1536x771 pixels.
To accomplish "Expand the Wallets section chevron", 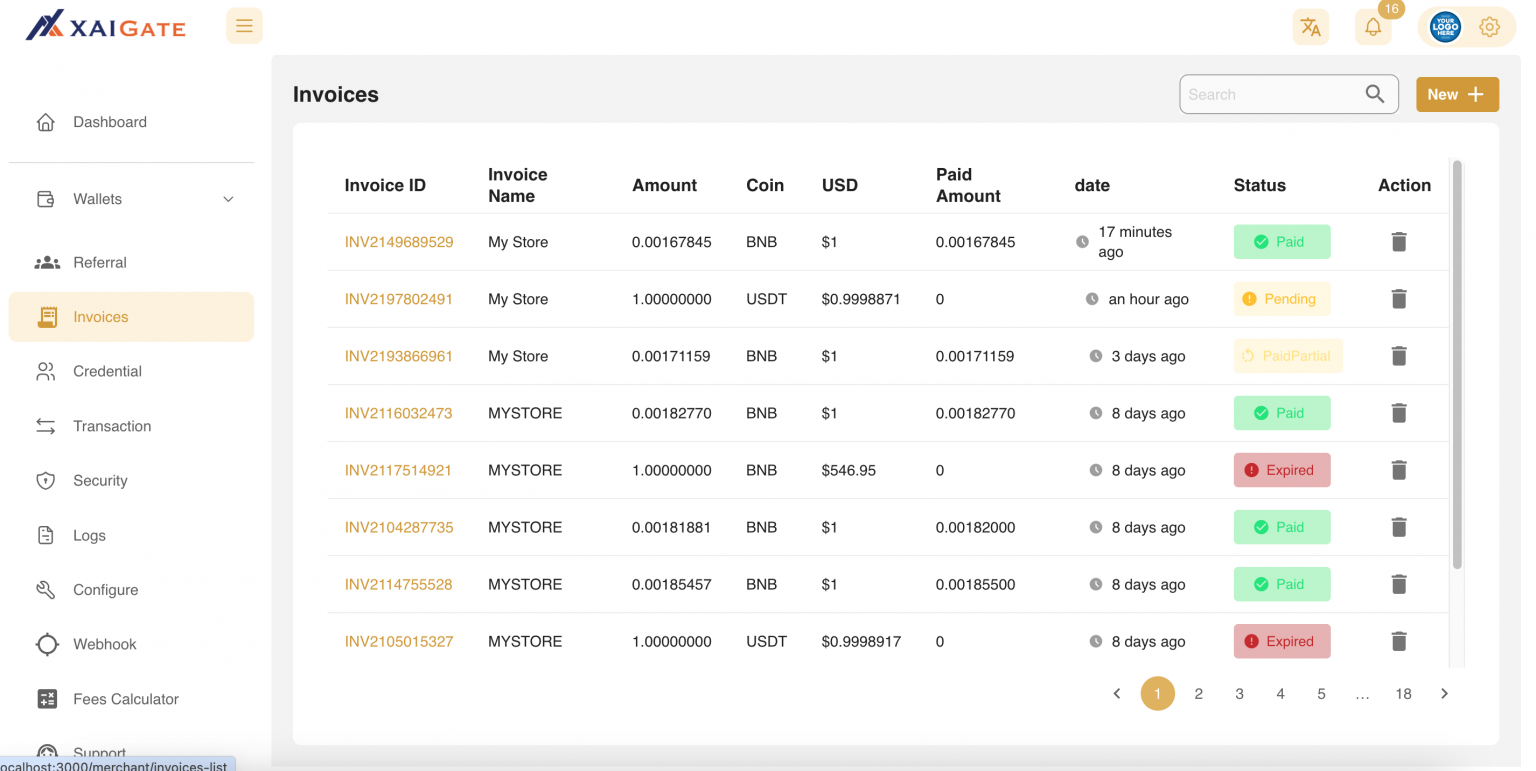I will pos(228,198).
